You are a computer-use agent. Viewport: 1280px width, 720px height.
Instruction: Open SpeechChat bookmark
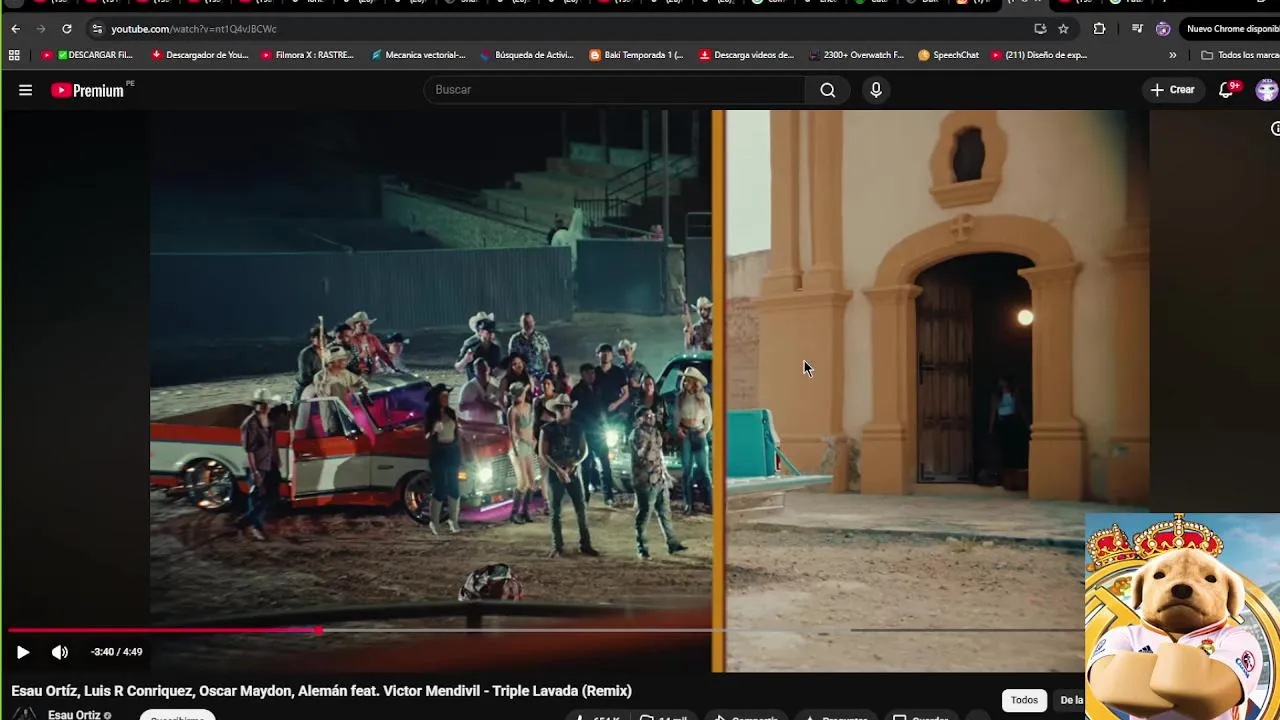pos(948,55)
